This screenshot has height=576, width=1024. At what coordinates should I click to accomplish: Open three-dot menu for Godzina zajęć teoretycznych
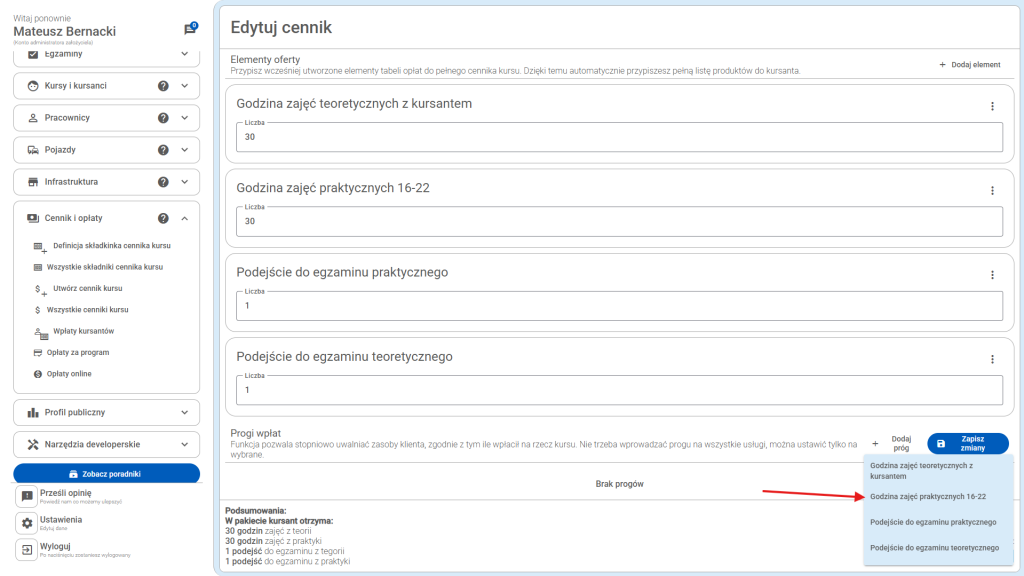pyautogui.click(x=992, y=106)
